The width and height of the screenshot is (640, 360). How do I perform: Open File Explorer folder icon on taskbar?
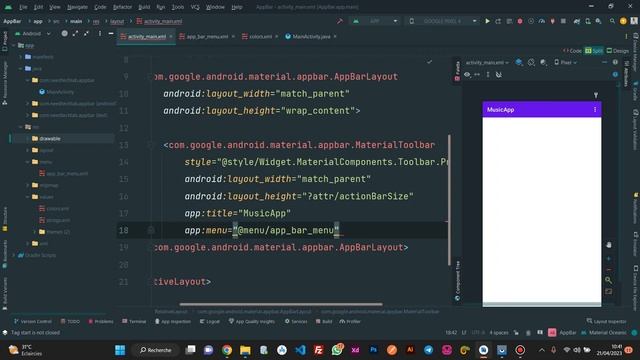point(245,350)
